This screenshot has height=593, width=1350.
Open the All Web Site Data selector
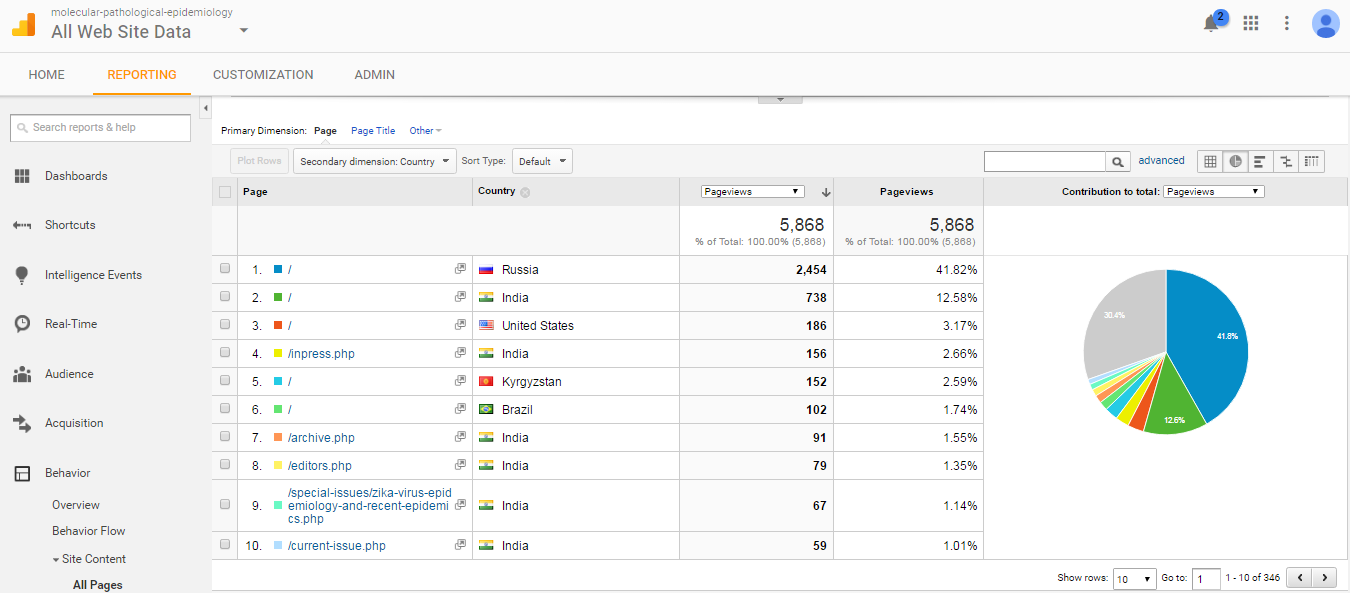pyautogui.click(x=150, y=31)
